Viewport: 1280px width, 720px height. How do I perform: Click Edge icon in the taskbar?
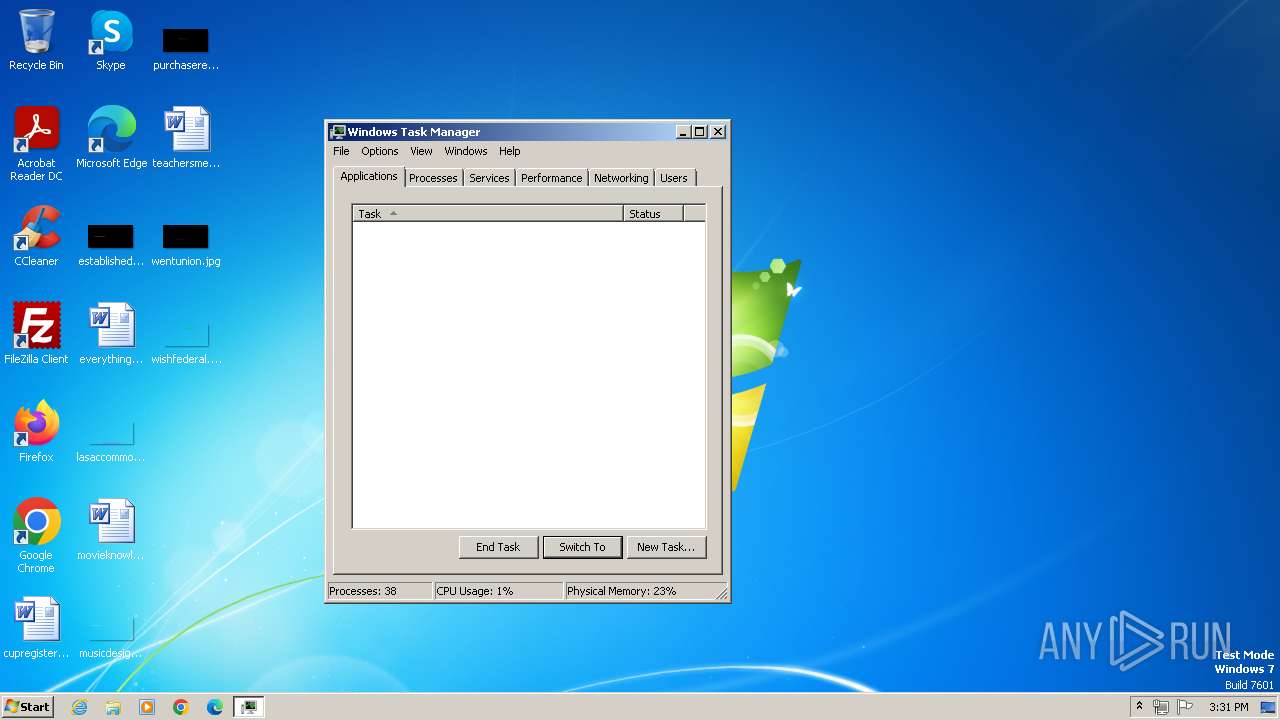pos(215,707)
